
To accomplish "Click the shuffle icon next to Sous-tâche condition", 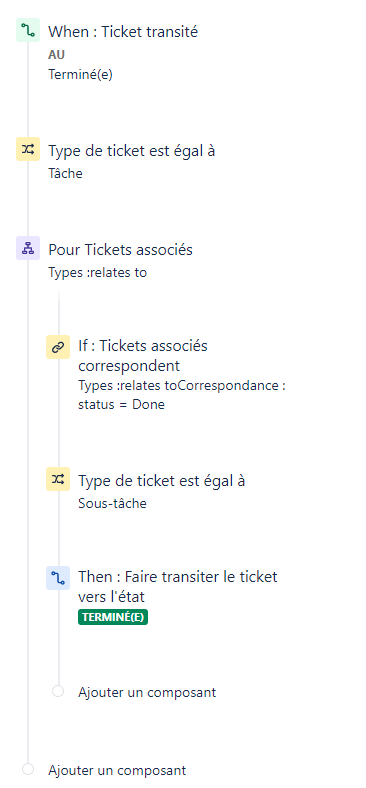I will 58,479.
